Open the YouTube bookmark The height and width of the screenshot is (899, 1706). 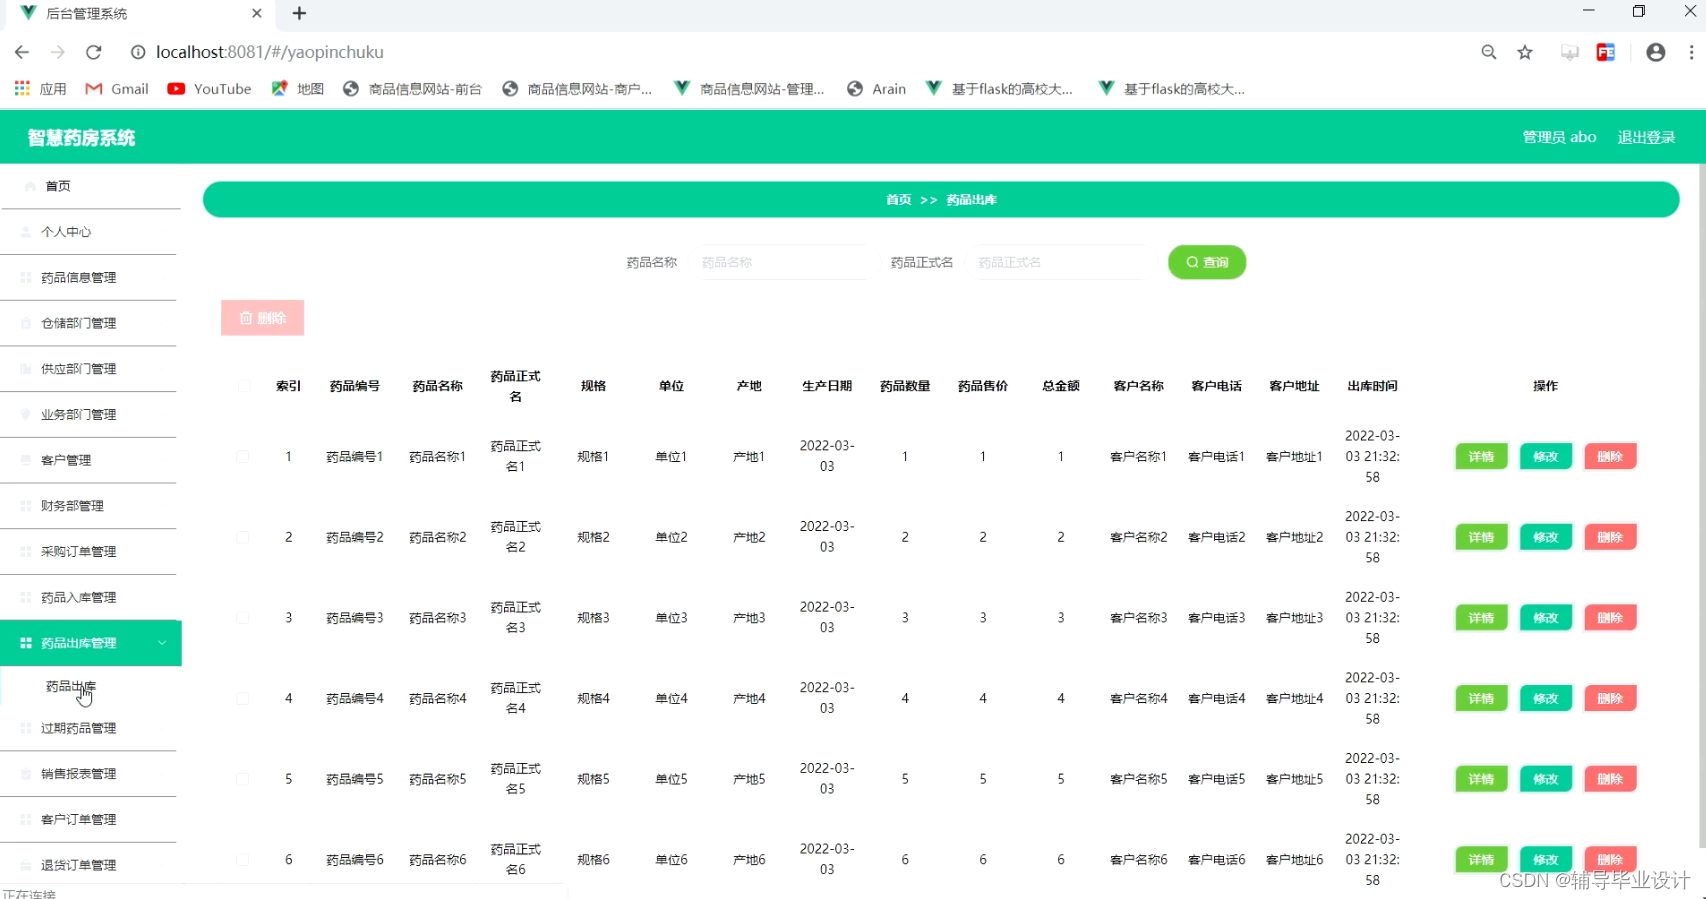click(x=209, y=89)
